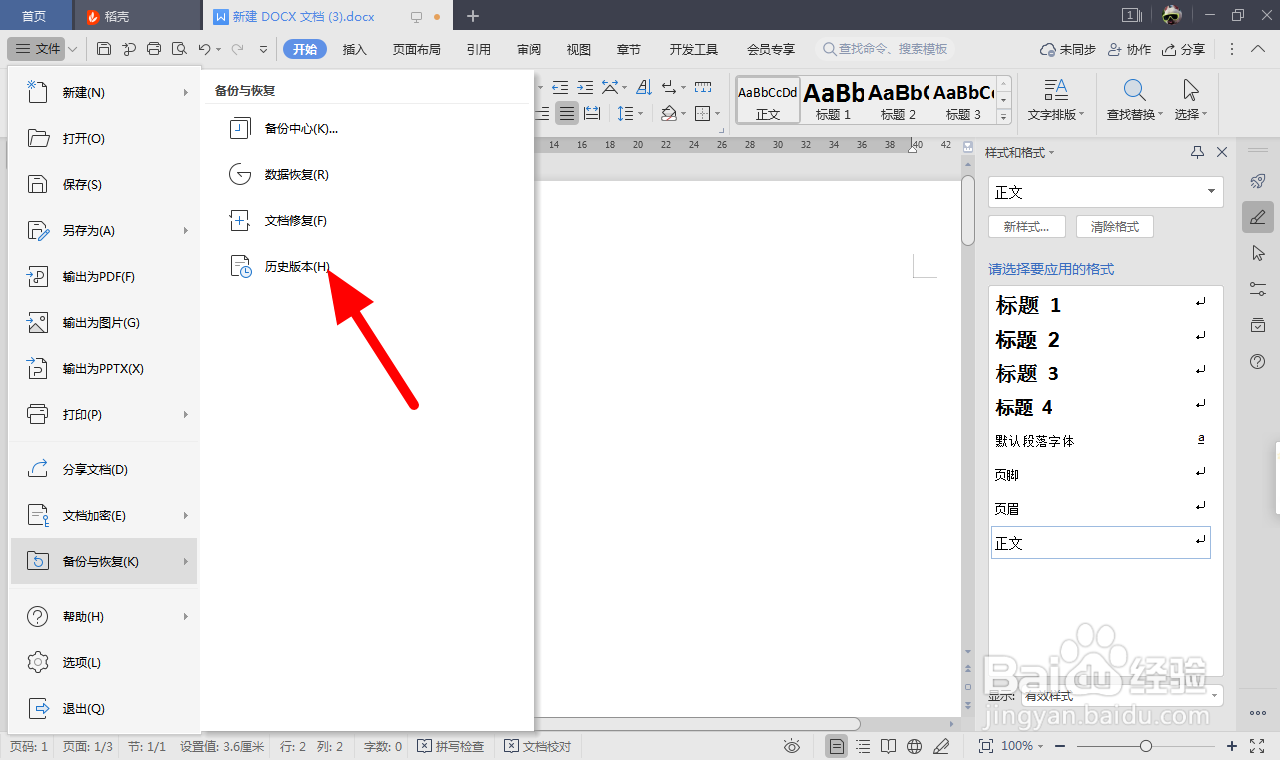This screenshot has width=1280, height=760.
Task: Expand the Help (帮助) submenu arrow
Action: [186, 617]
